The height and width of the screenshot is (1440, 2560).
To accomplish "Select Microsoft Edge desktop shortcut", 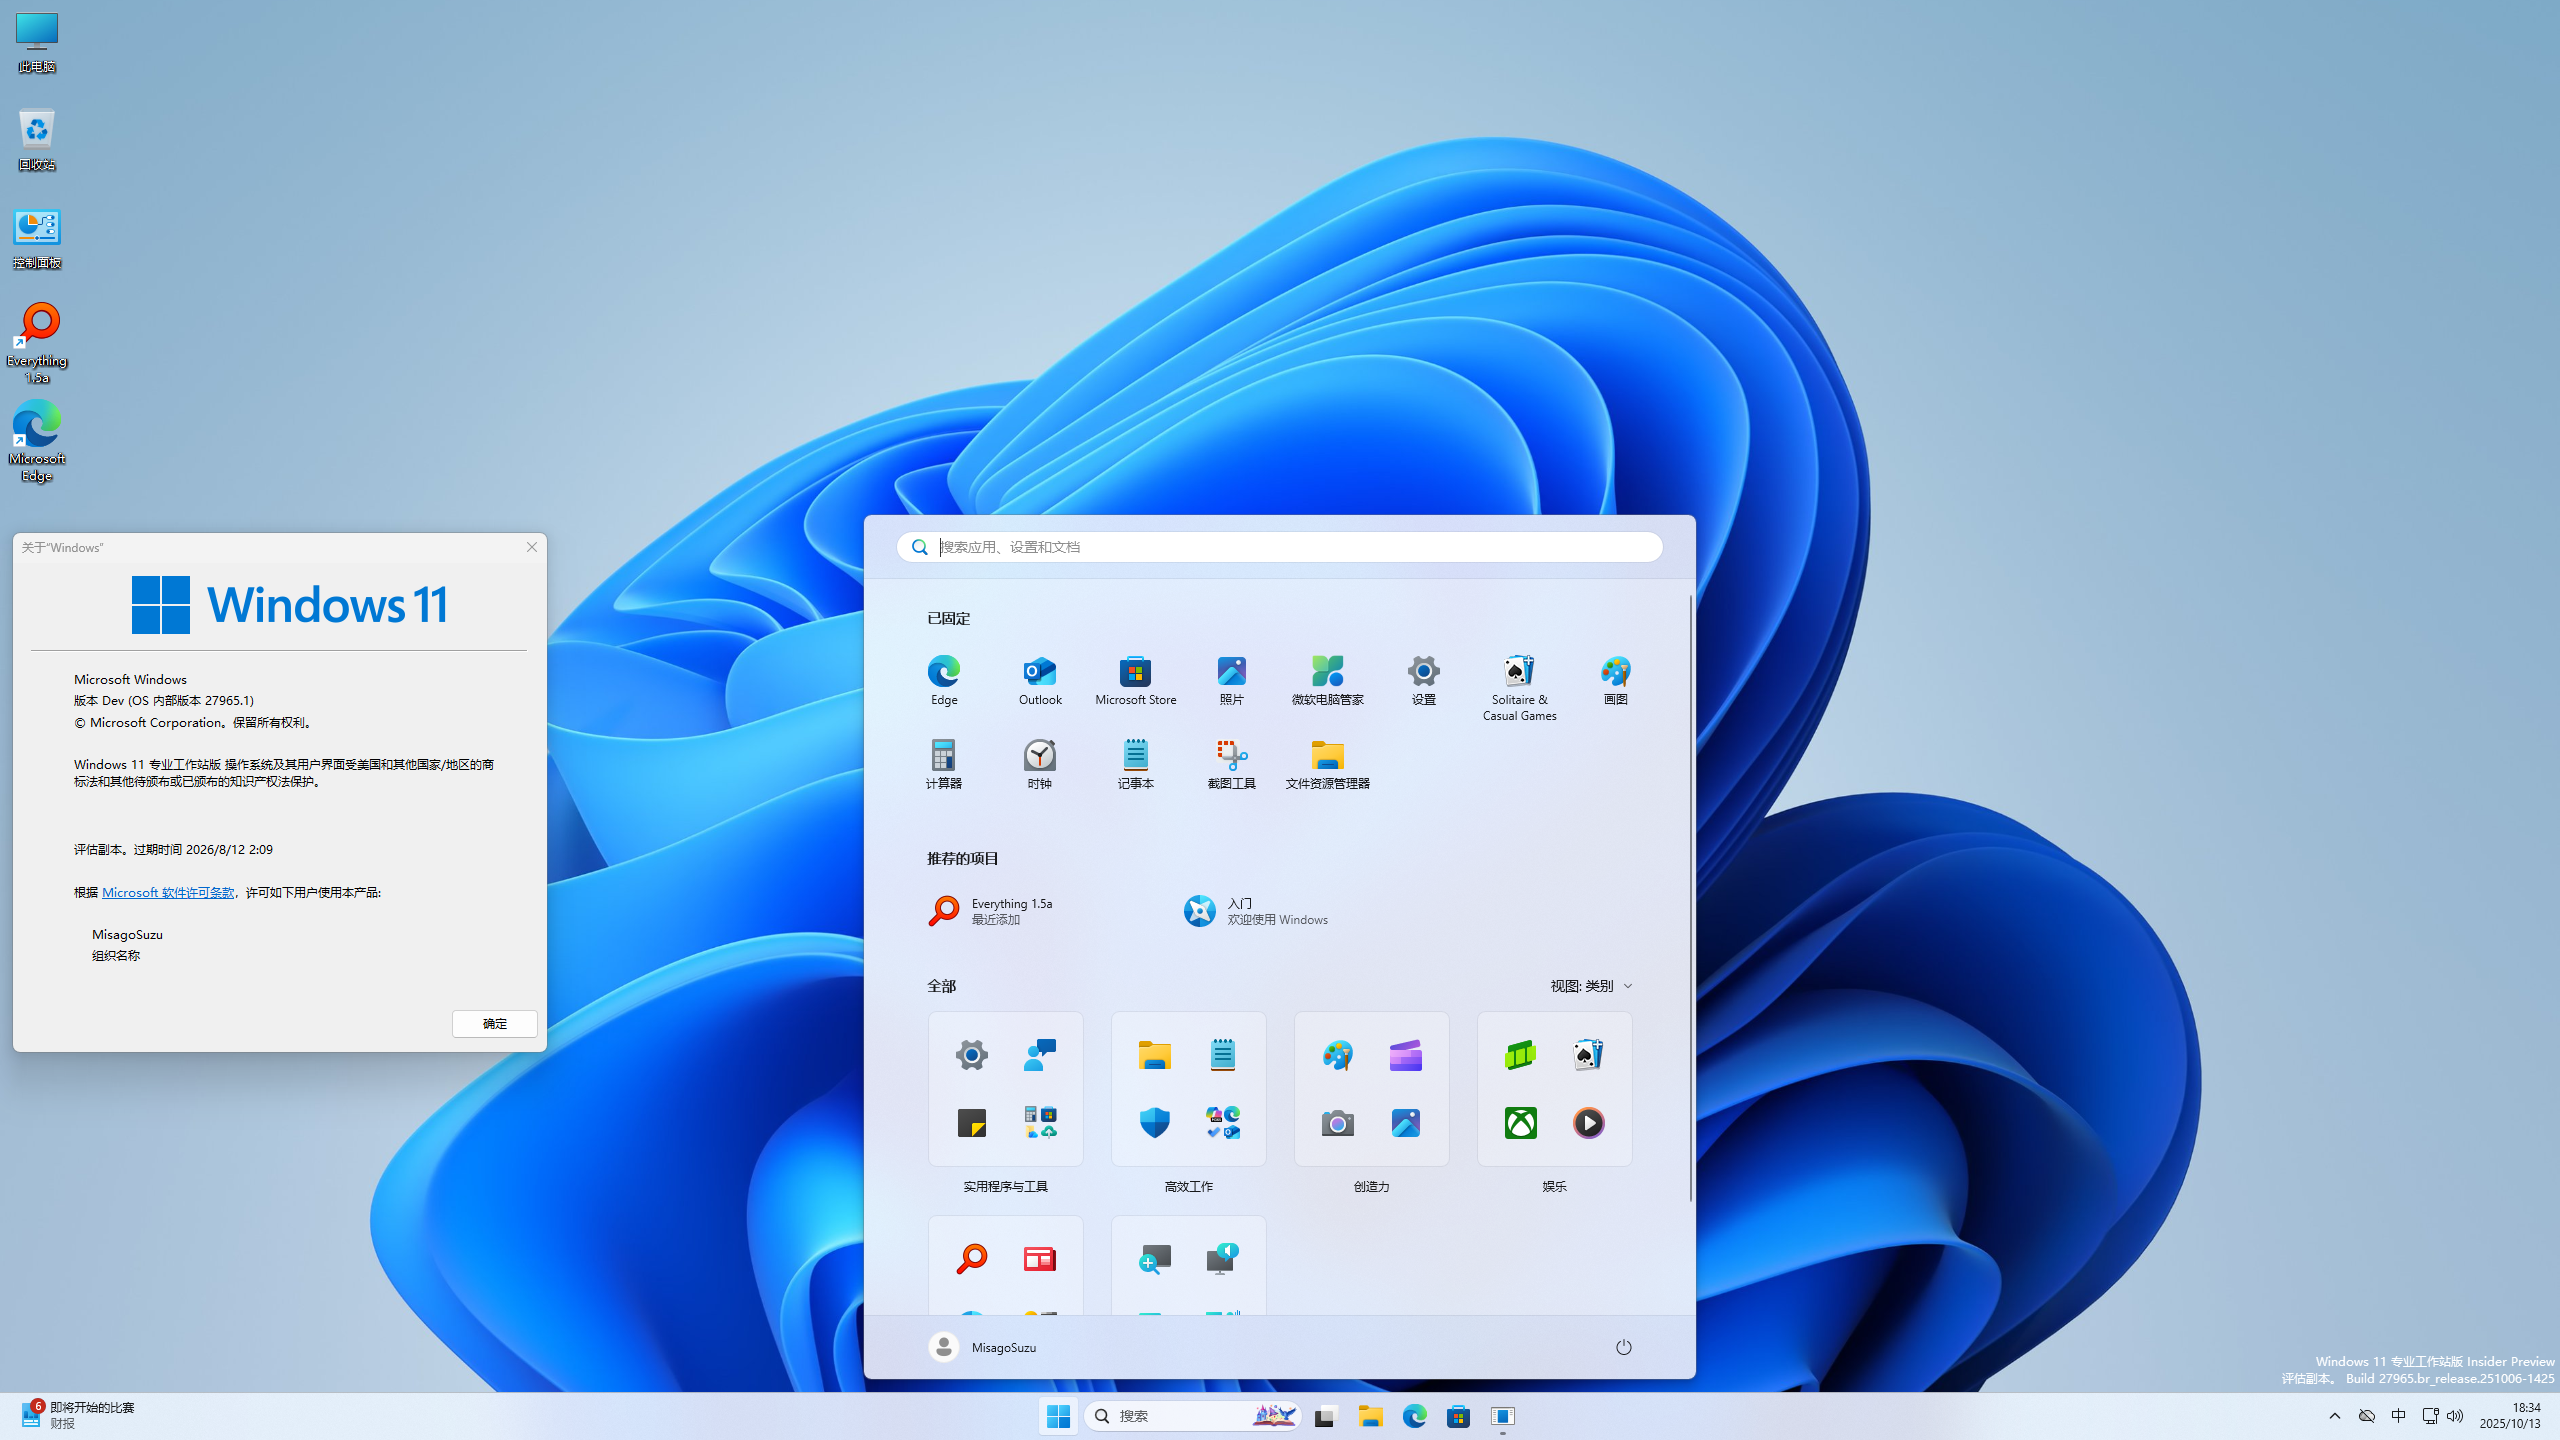I will [37, 442].
